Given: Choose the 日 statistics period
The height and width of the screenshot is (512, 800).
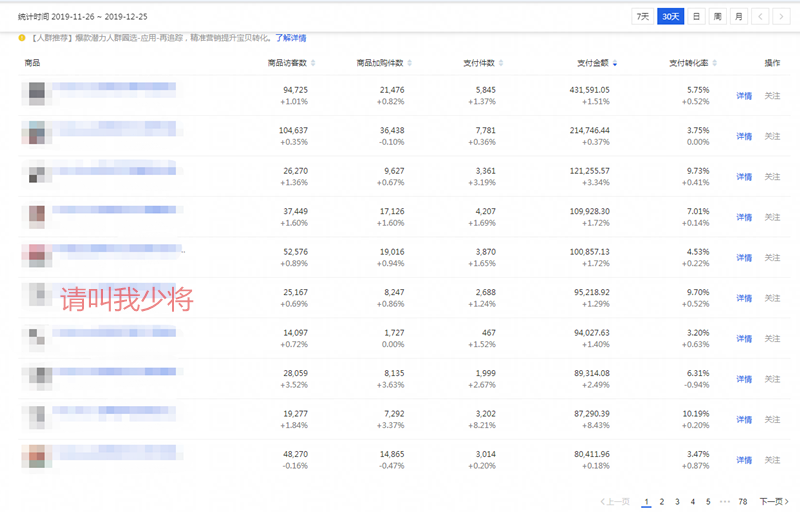Looking at the screenshot, I should [696, 16].
